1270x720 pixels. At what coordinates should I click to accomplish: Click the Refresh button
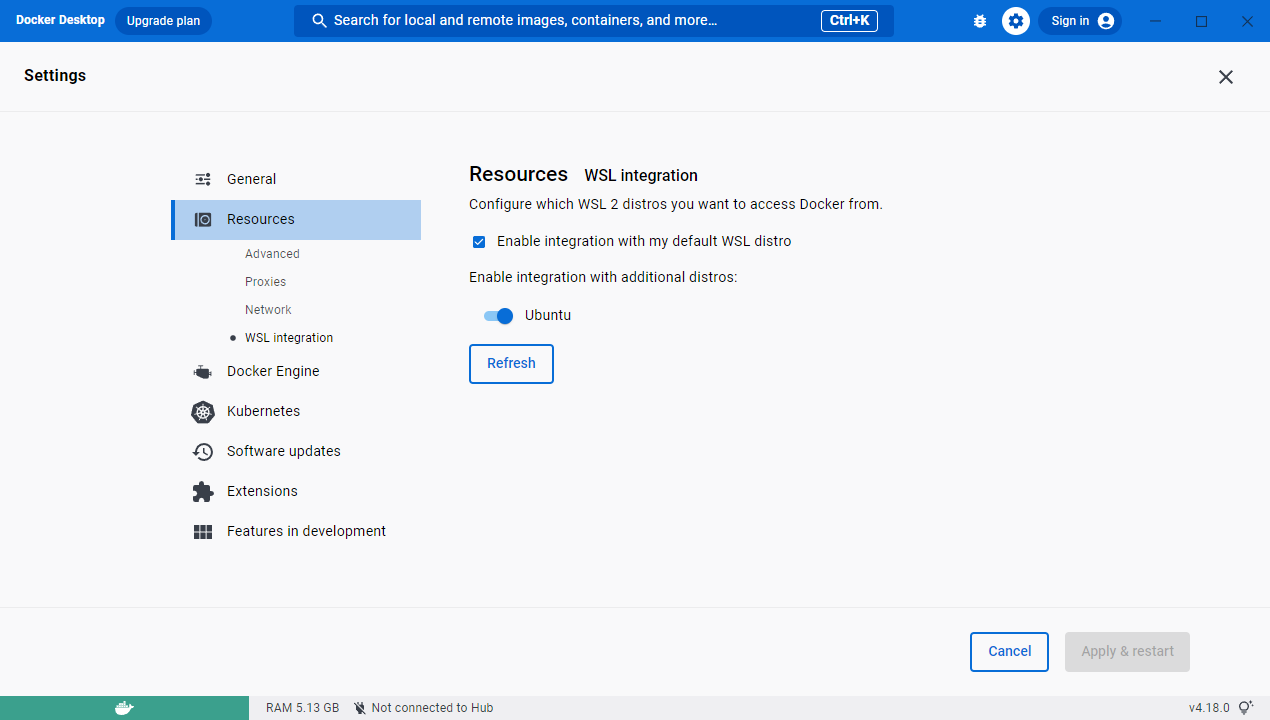(x=511, y=363)
